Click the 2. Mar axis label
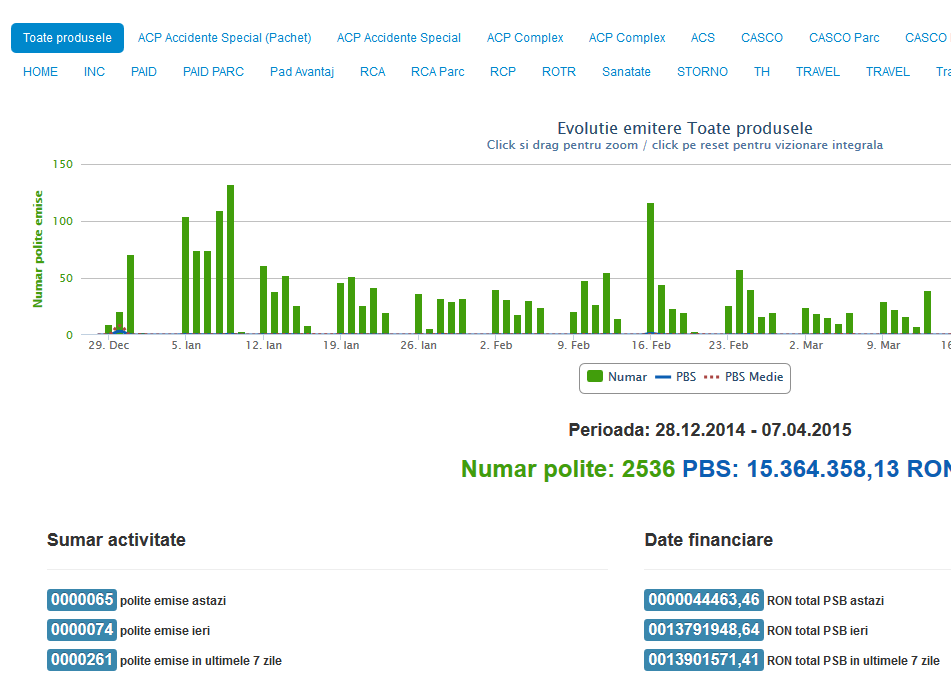 806,345
